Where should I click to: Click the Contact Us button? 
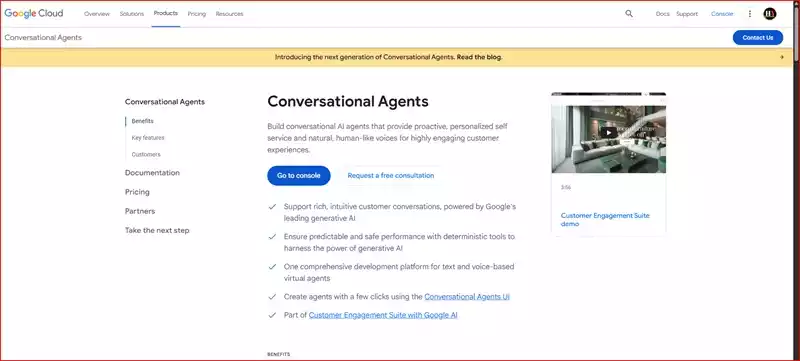tap(758, 38)
